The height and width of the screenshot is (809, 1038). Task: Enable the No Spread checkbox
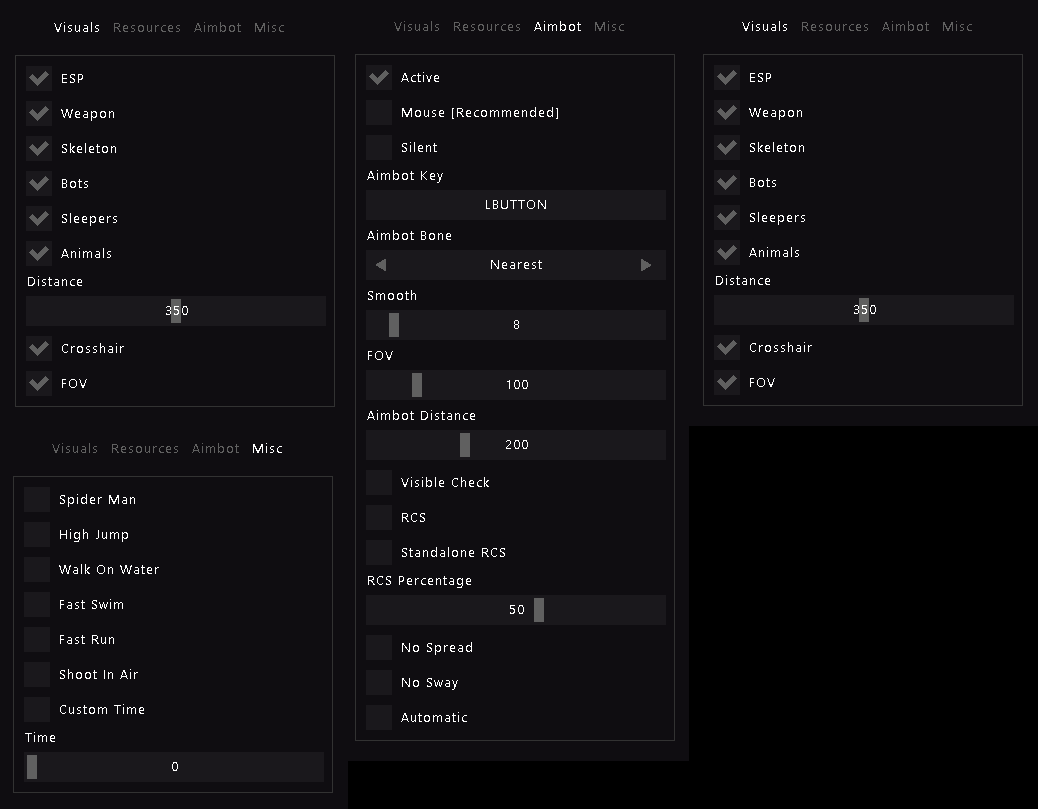(379, 648)
